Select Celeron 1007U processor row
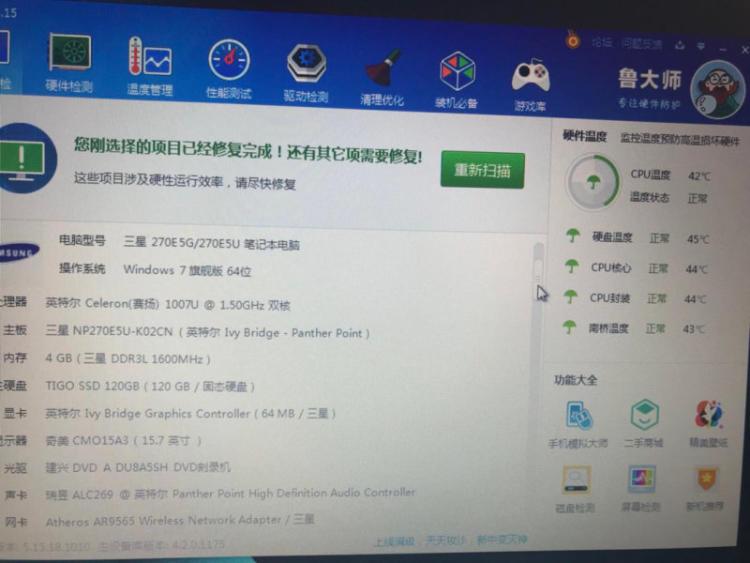Screen dimensions: 750x563 (145, 303)
